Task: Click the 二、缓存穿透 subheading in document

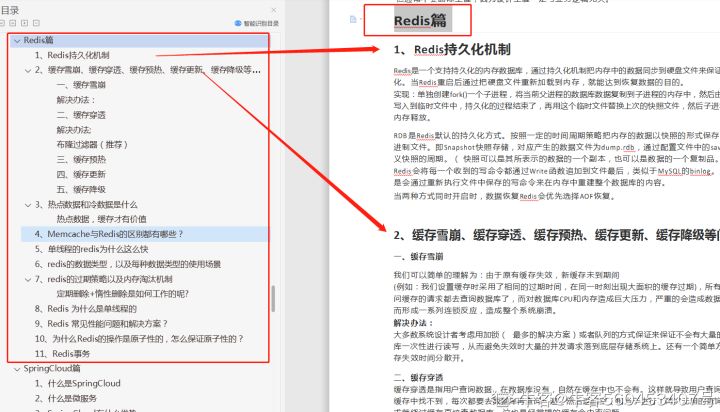Action: 418,378
